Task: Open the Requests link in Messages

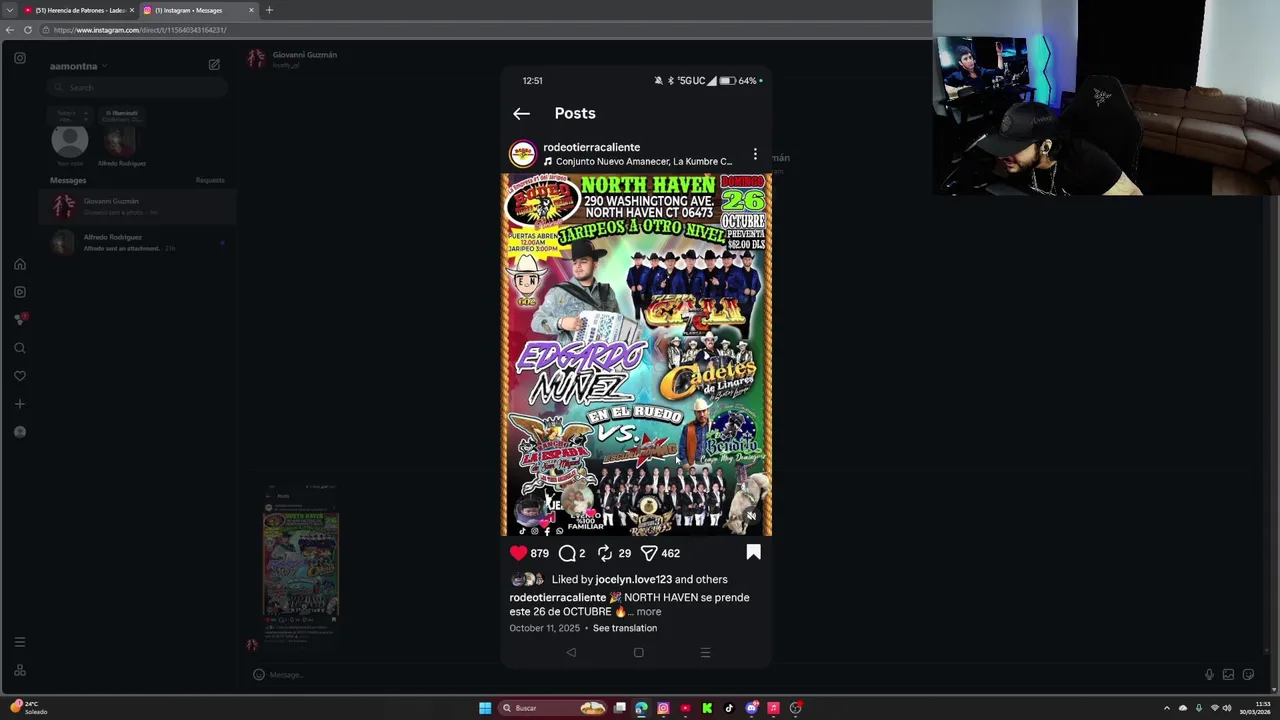Action: [210, 180]
